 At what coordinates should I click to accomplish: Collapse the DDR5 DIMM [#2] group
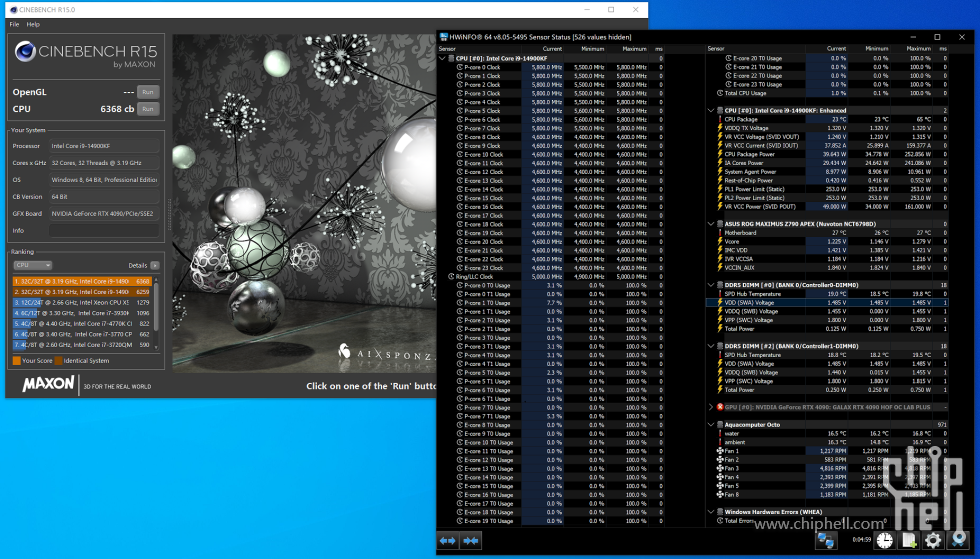coord(711,346)
